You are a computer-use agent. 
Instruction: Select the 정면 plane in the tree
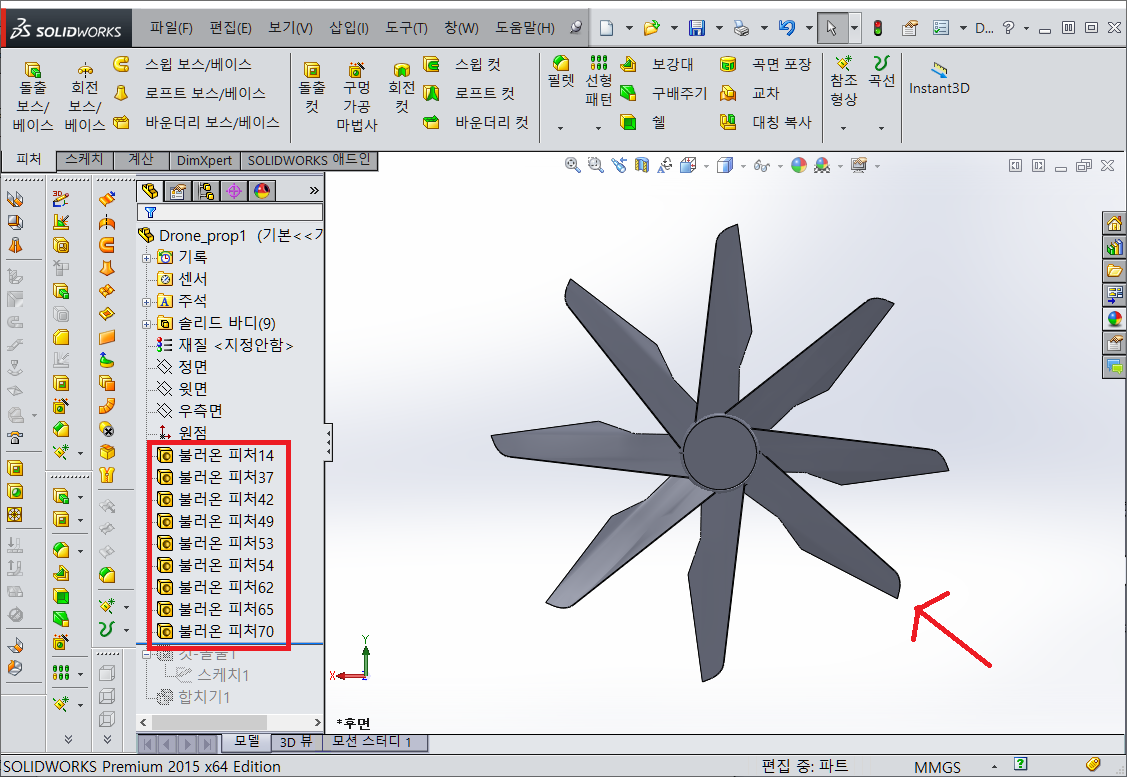pos(183,367)
